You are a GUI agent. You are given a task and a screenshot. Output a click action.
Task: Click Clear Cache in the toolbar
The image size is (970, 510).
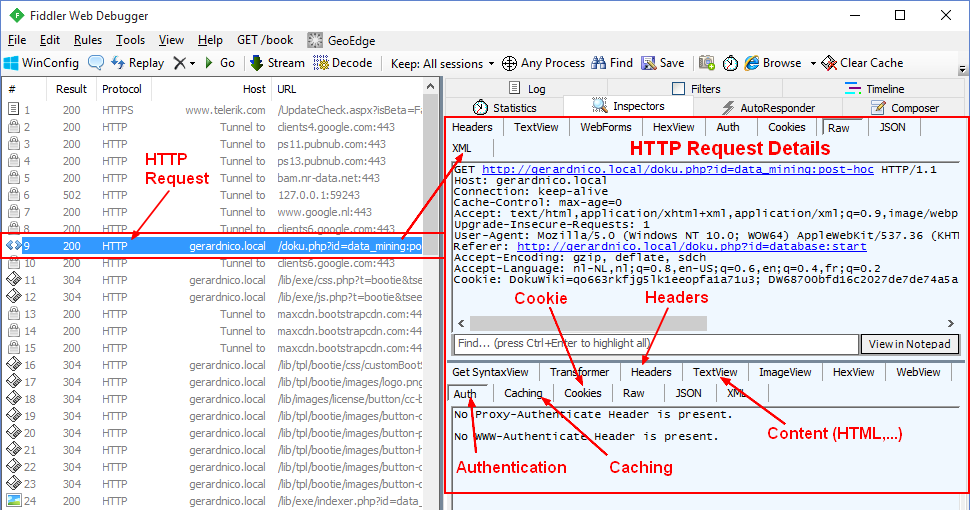[x=862, y=63]
